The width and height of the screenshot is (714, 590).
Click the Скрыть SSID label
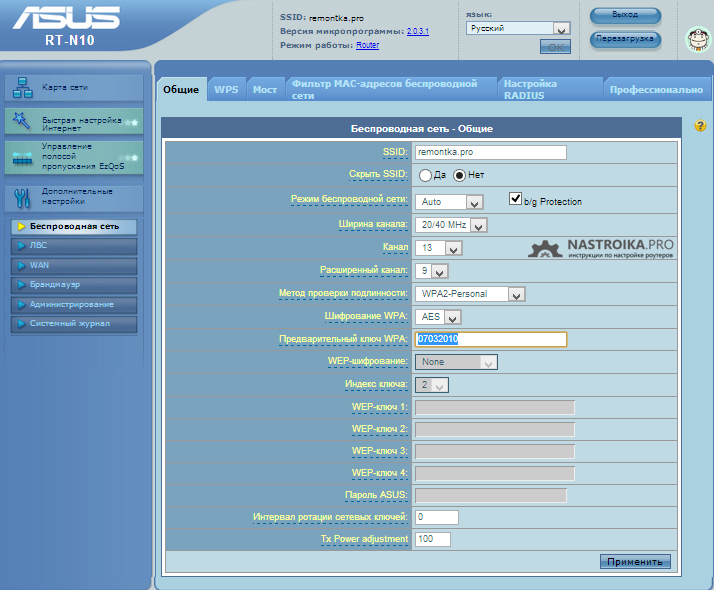point(378,174)
